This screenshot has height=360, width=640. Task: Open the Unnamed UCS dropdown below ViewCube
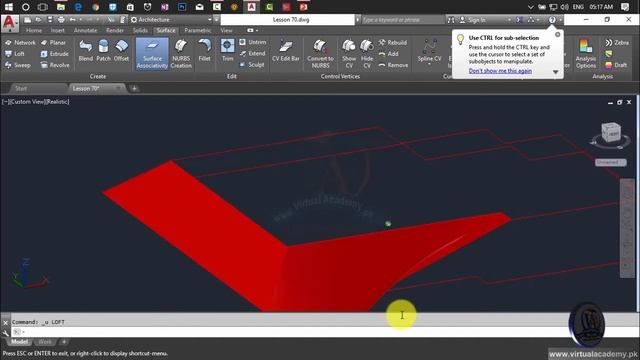[x=610, y=162]
